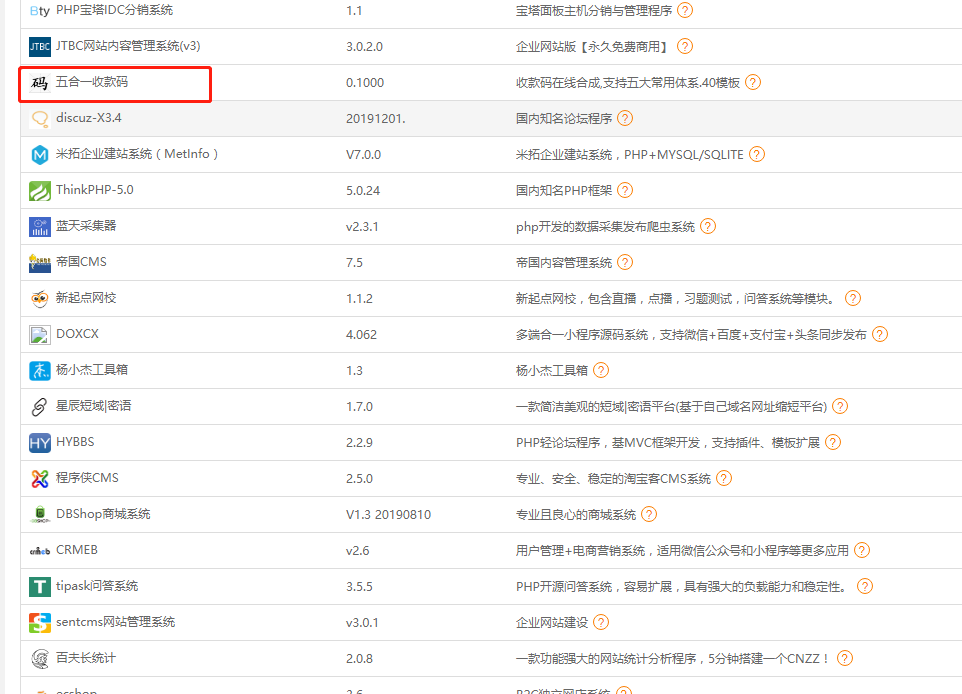Open help icon beside 专业且良心的商城系统
962x694 pixels.
pos(648,514)
